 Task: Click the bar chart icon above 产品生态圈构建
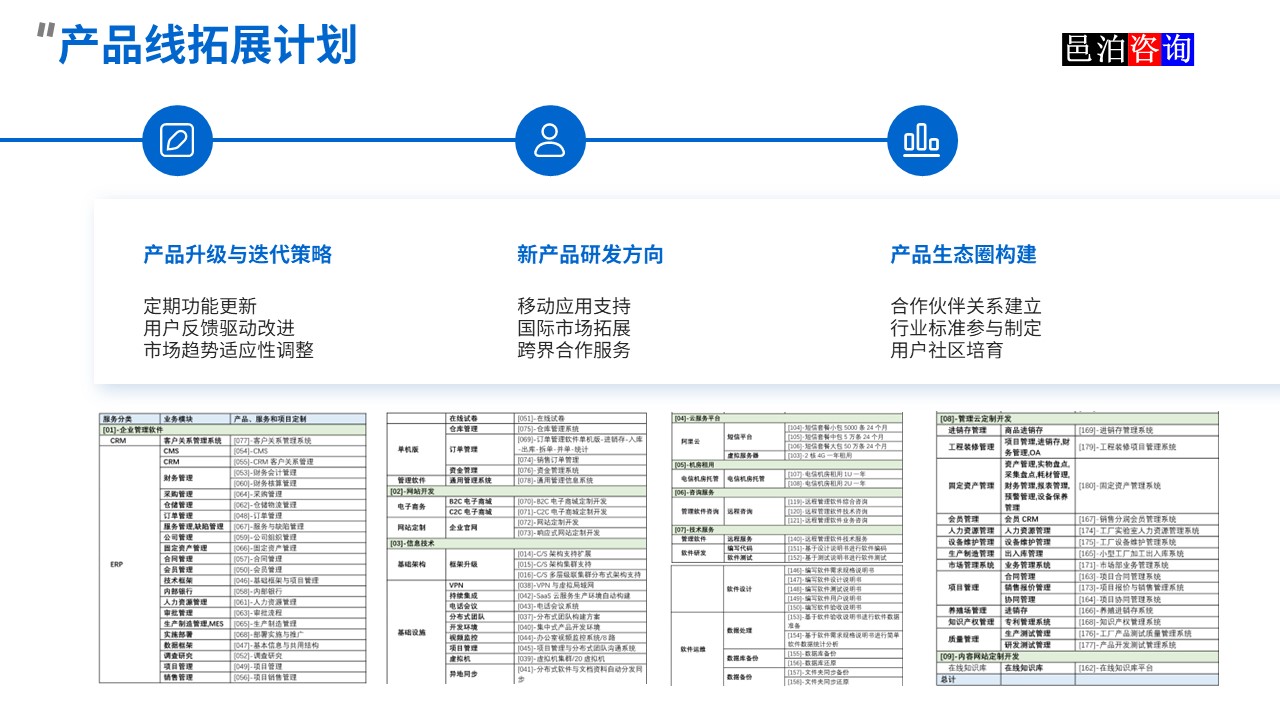pos(921,140)
